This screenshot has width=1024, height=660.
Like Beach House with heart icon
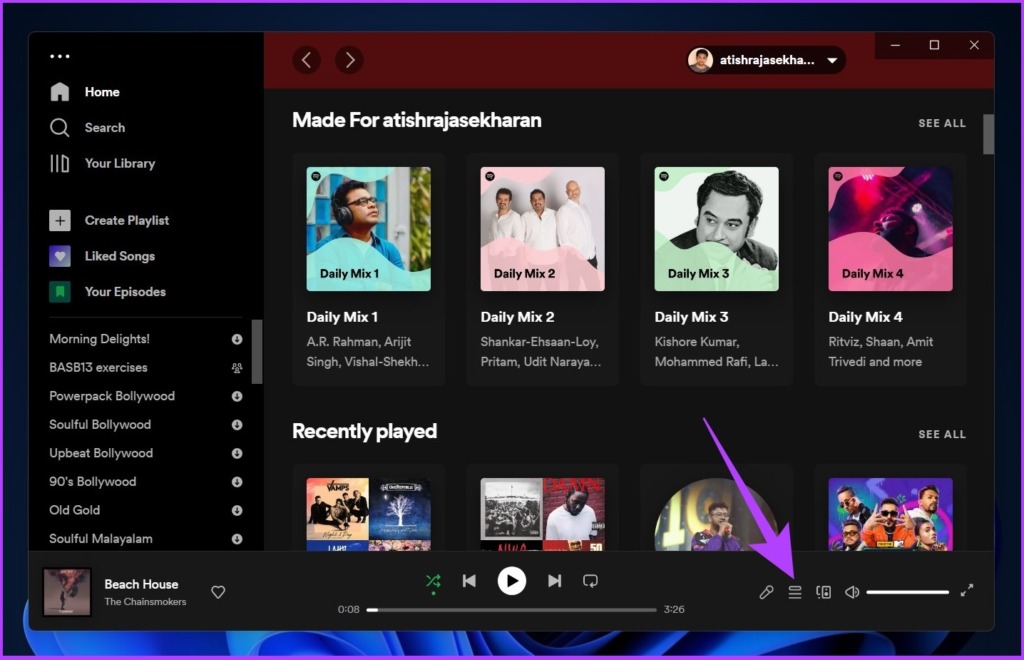[x=218, y=592]
